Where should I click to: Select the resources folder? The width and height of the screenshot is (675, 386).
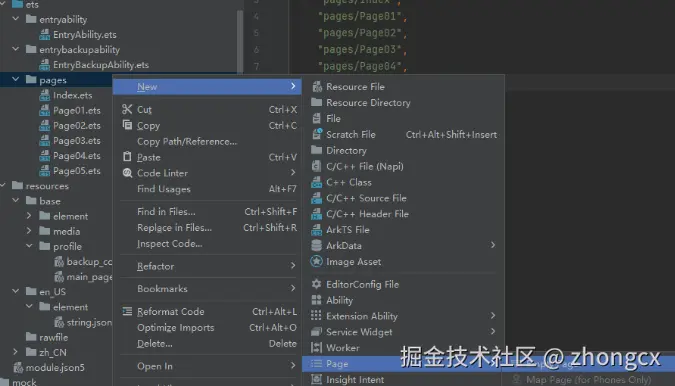pos(47,186)
